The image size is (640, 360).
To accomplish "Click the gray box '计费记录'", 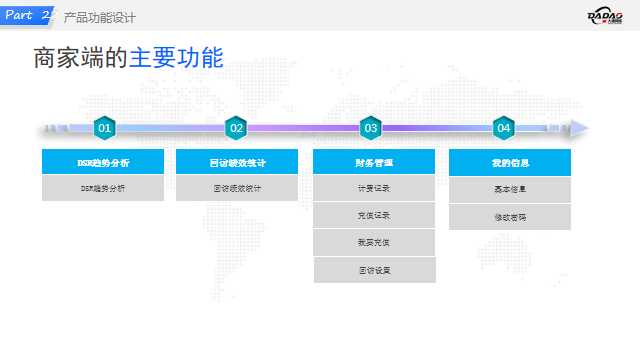I will pyautogui.click(x=374, y=188).
